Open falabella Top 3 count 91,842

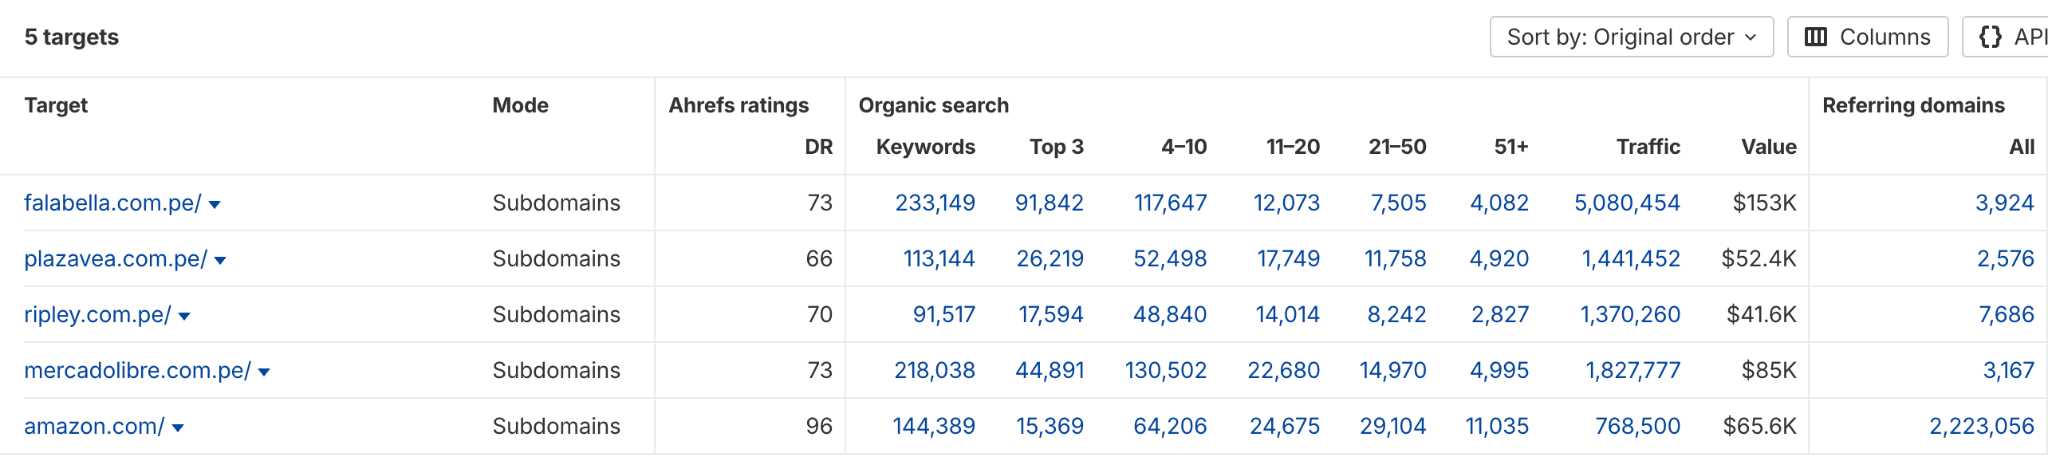[x=1049, y=203]
